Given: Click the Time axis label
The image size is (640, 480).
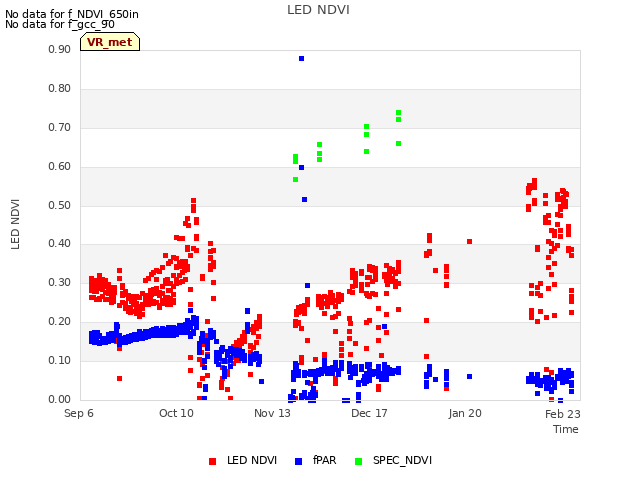Looking at the screenshot, I should 566,429.
